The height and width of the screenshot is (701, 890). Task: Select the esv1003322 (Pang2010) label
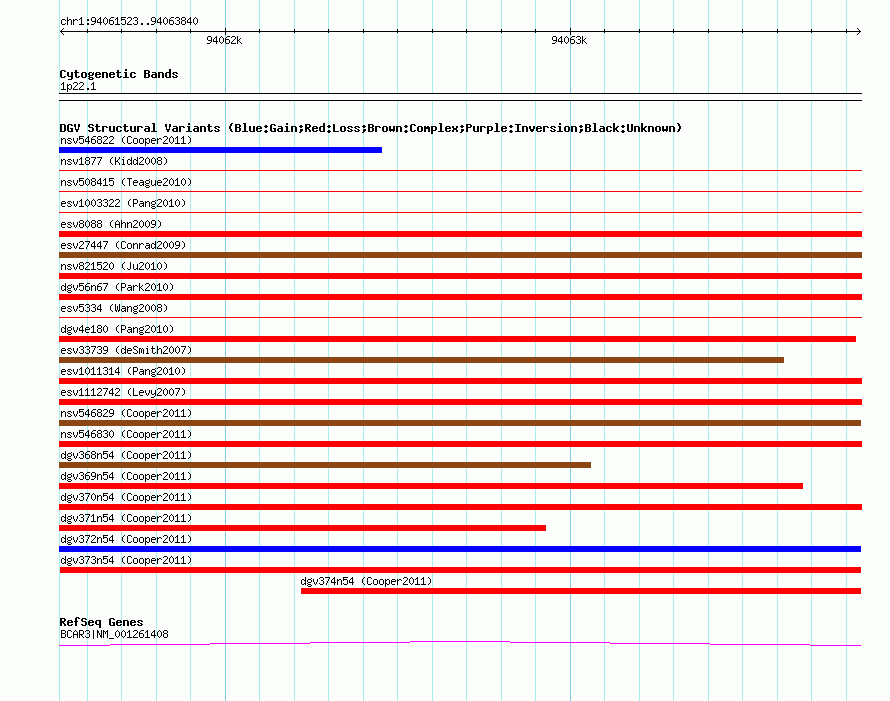123,203
